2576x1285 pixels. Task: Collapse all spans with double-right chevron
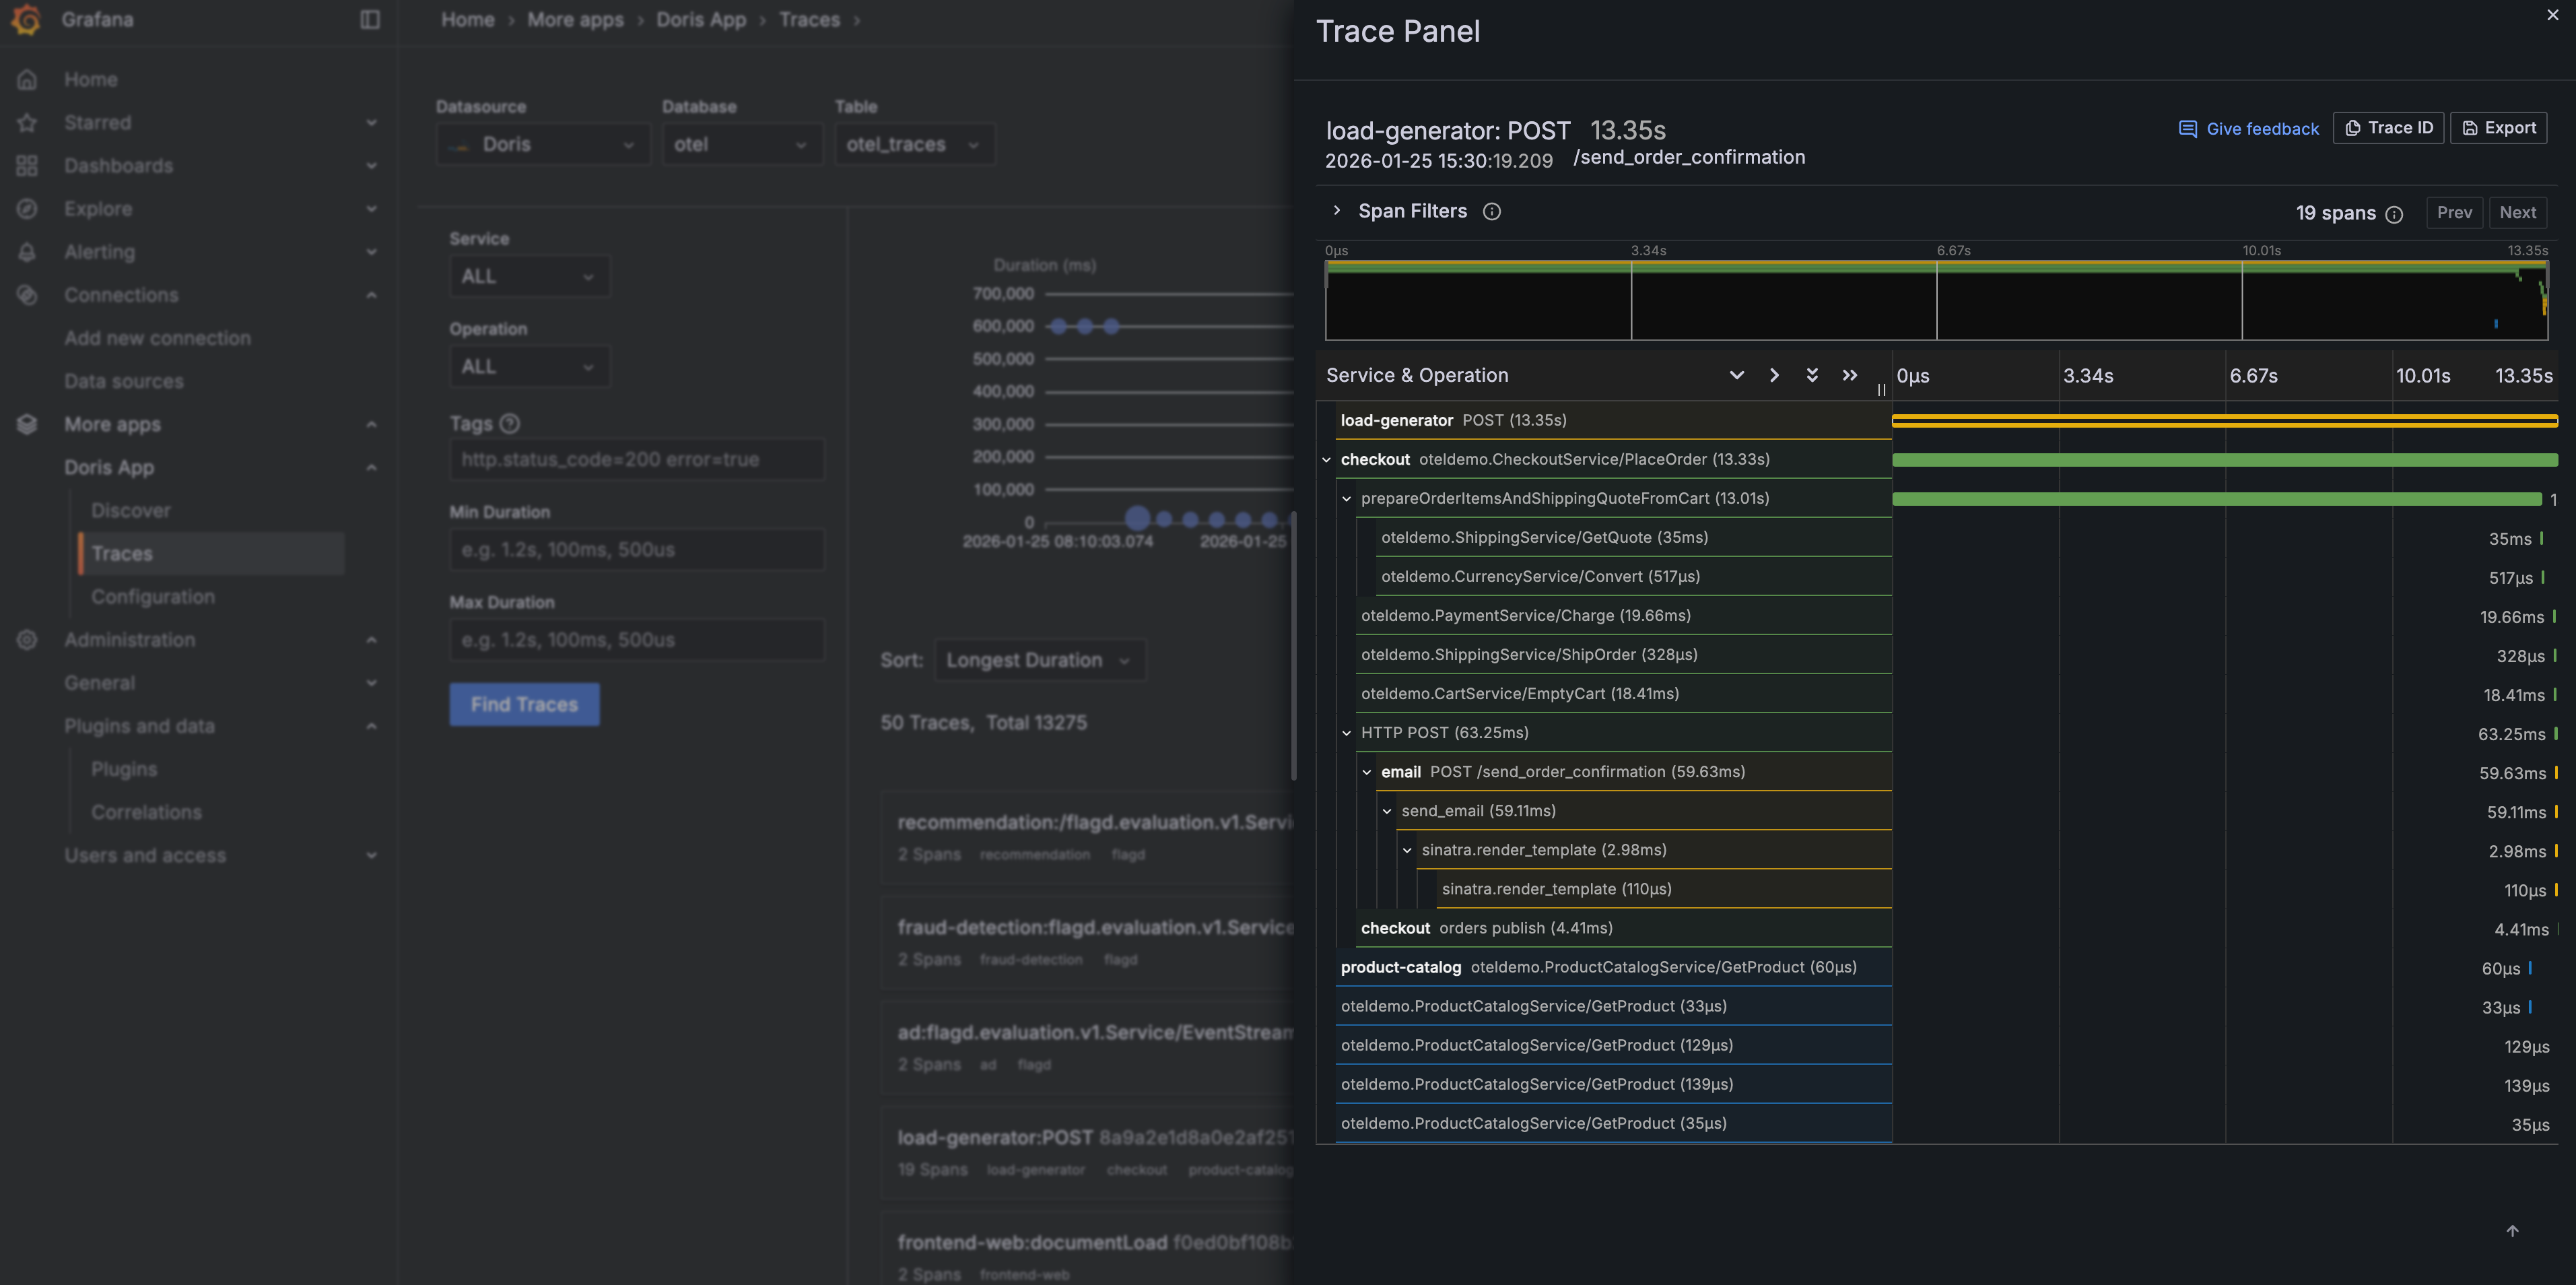(1850, 375)
